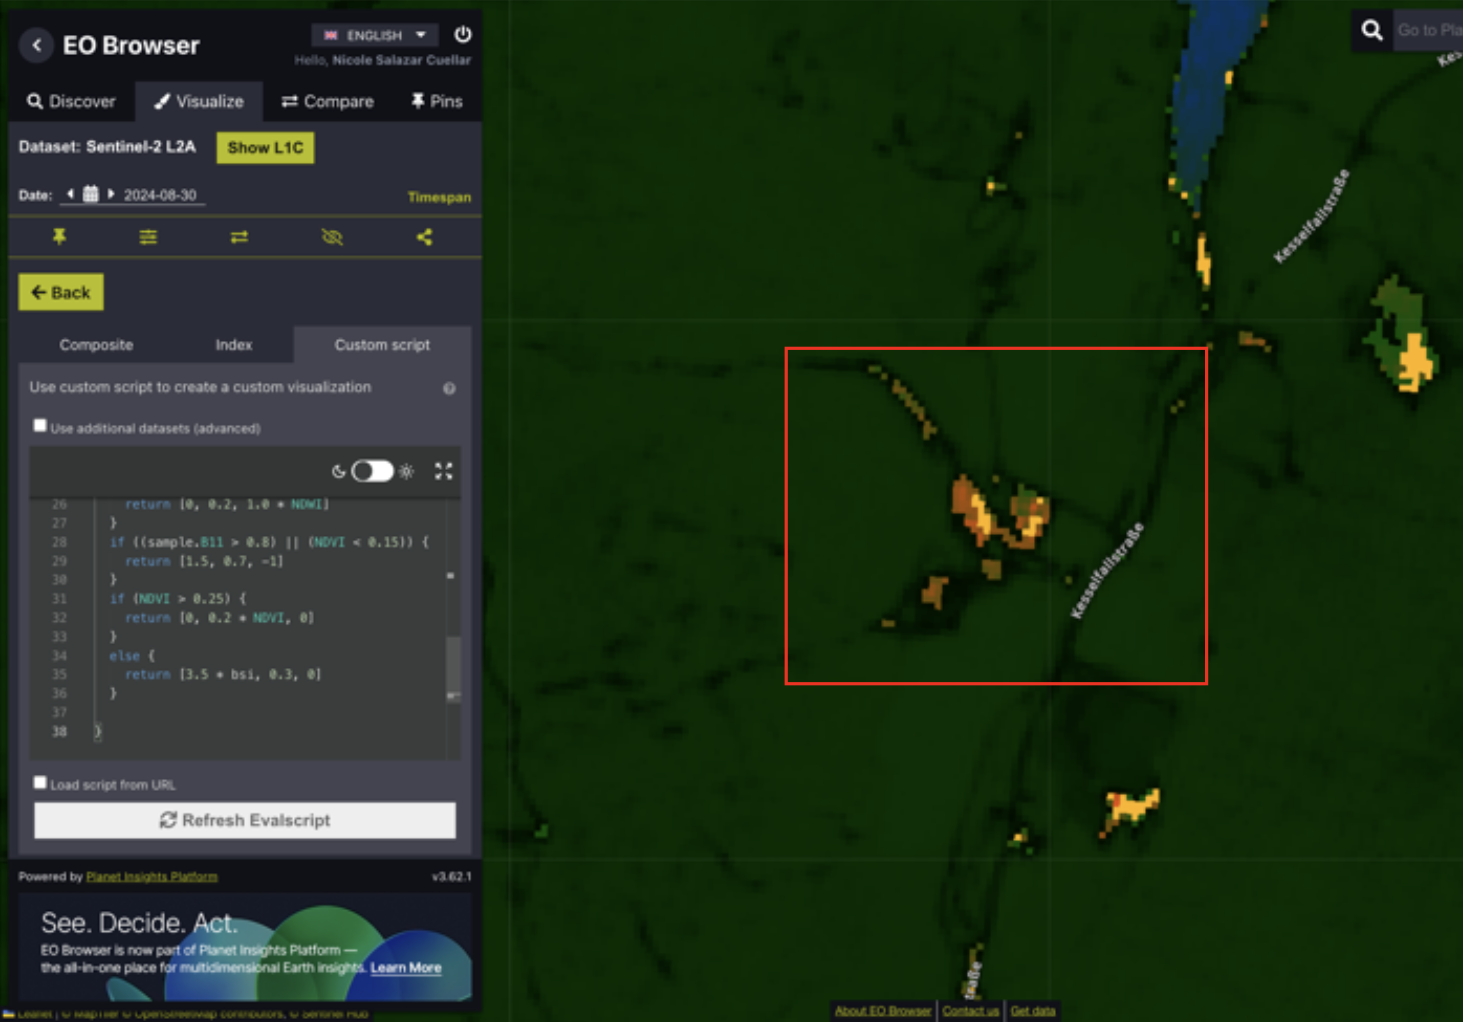
Task: Enable Use additional datasets checkbox
Action: [x=40, y=426]
